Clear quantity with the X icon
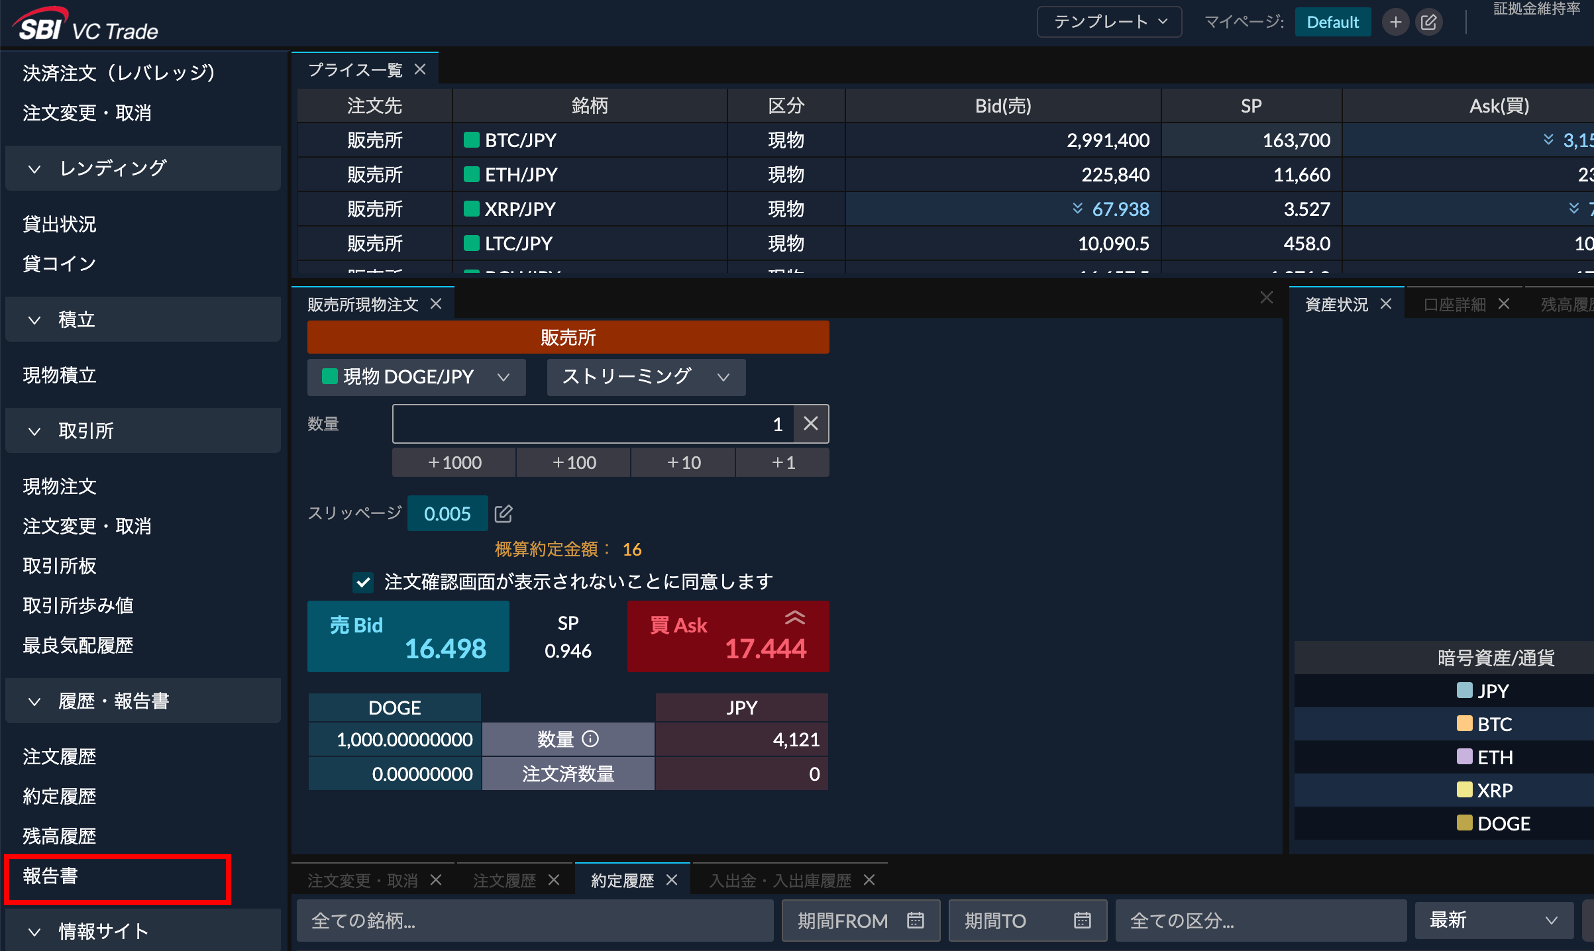1594x952 pixels. click(x=811, y=424)
